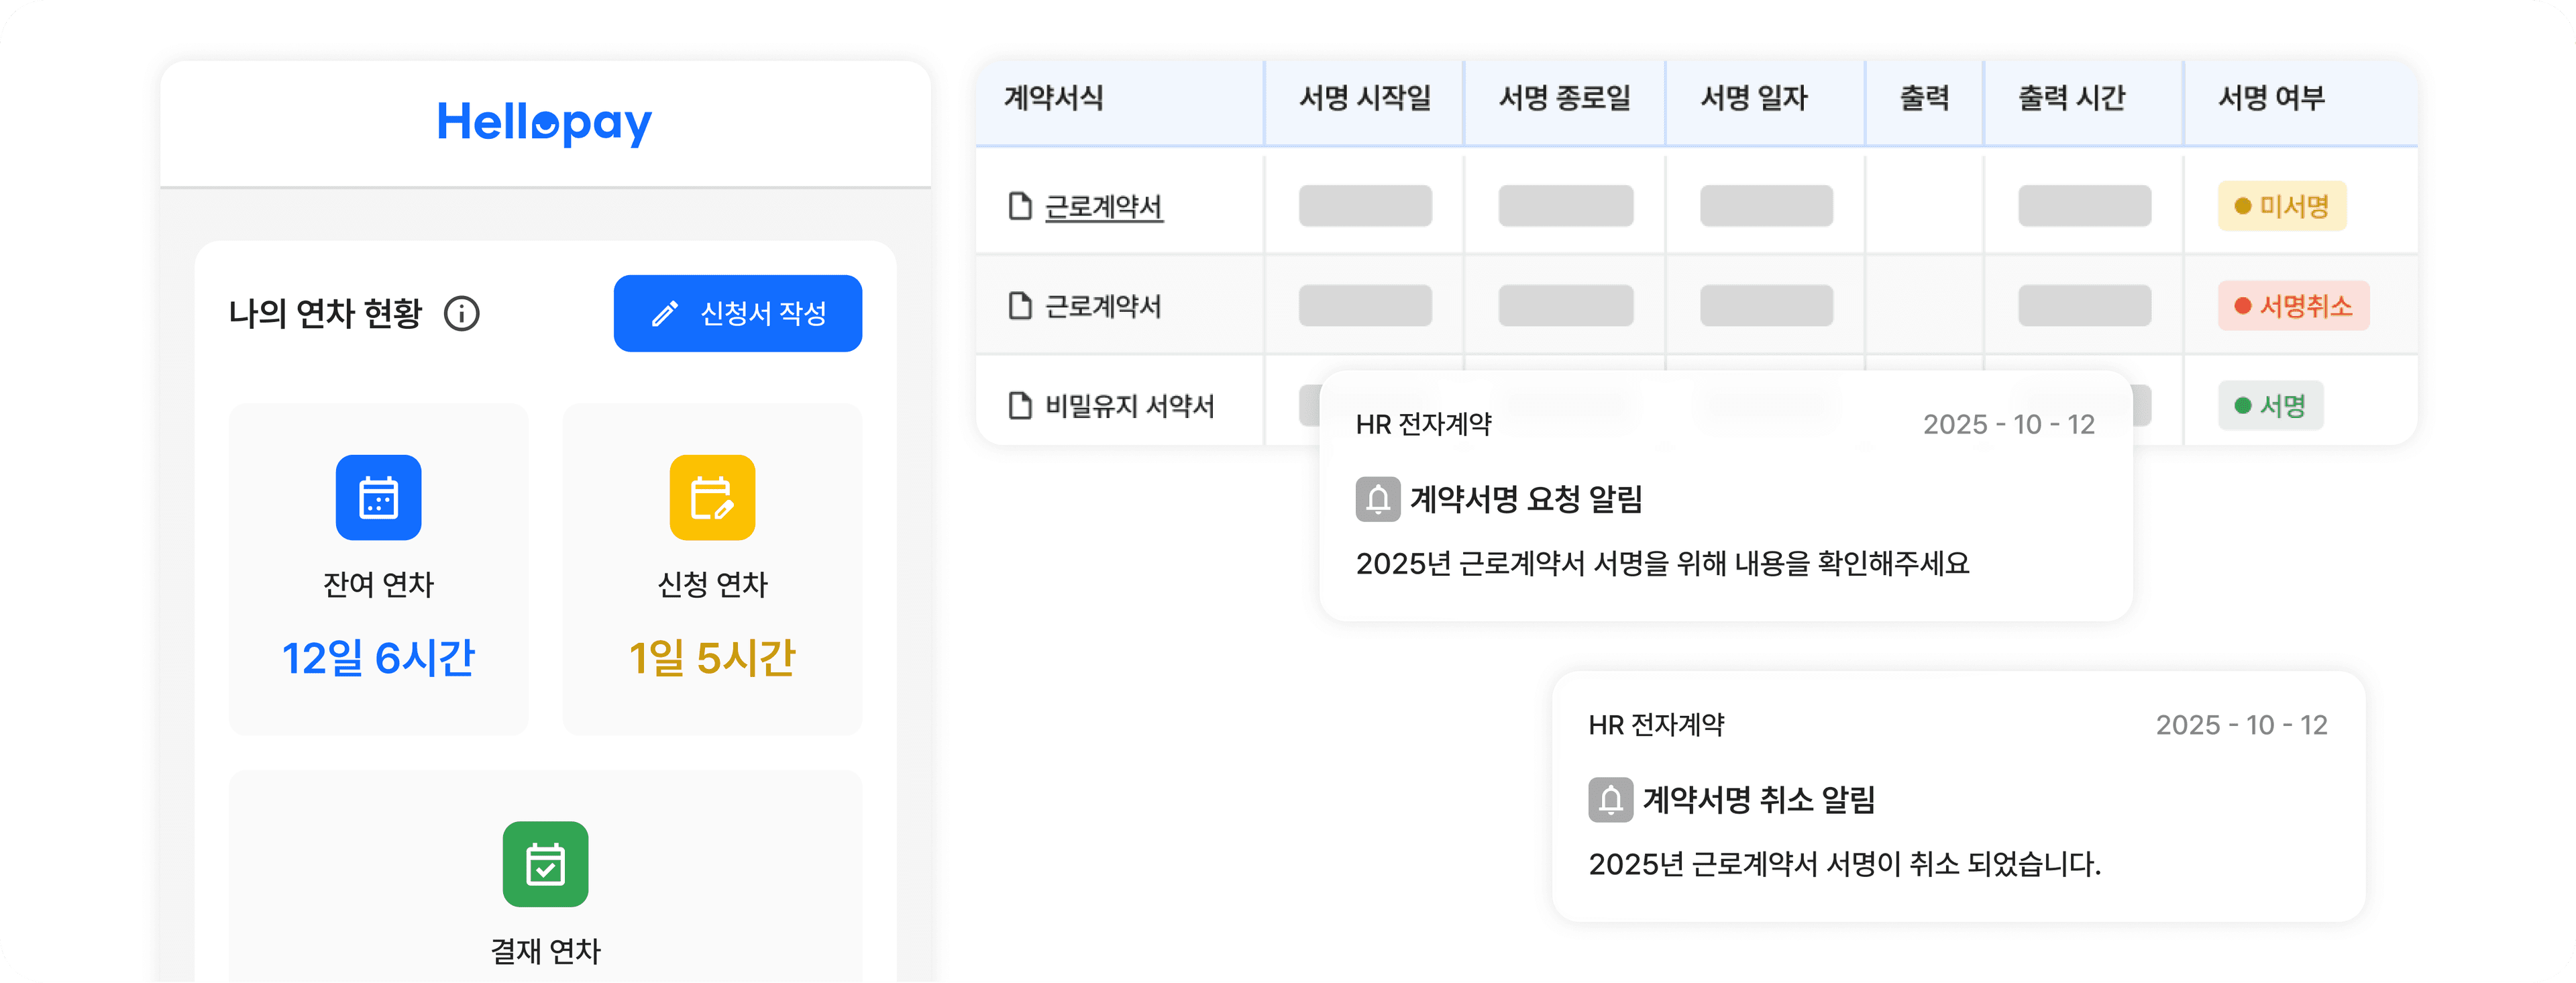Image resolution: width=2576 pixels, height=983 pixels.
Task: Click the 결재 연차 label
Action: pyautogui.click(x=545, y=951)
